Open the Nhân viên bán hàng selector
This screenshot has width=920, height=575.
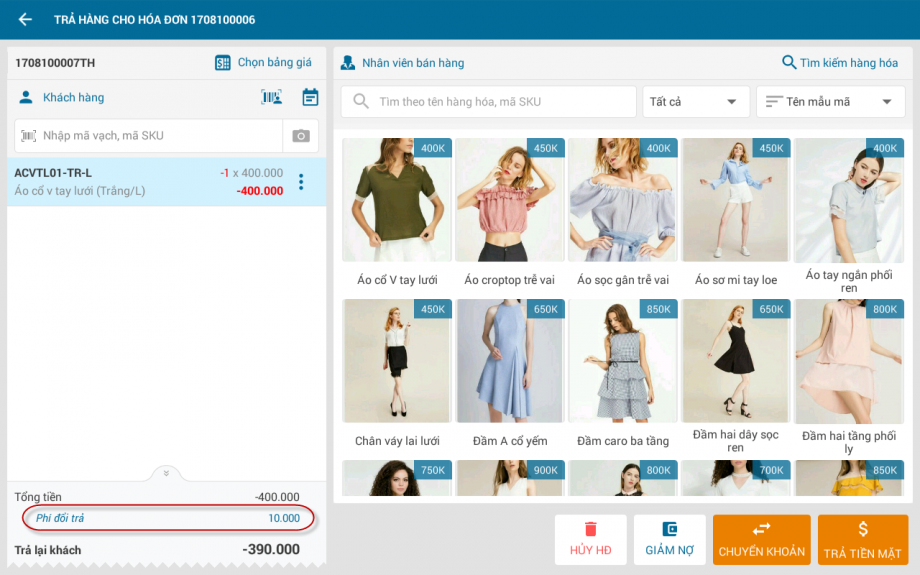[413, 63]
